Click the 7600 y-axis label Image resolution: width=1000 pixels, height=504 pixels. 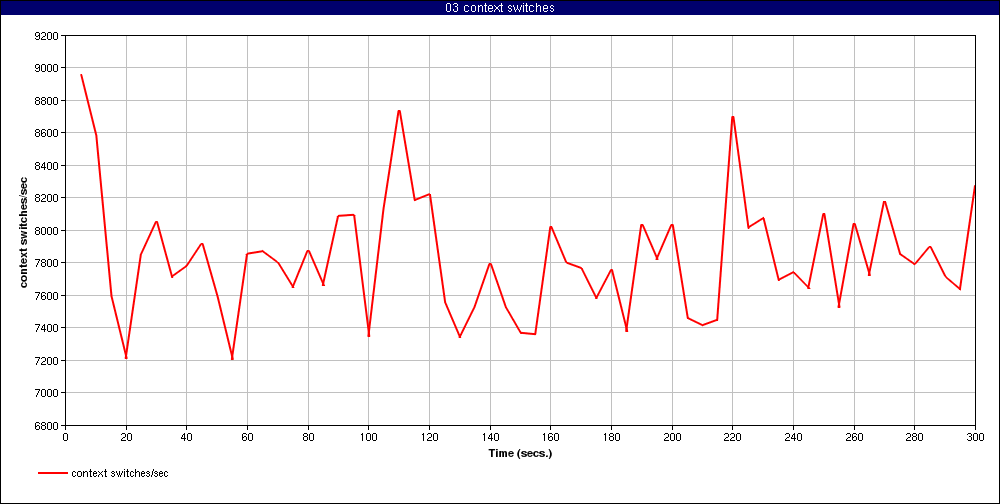(48, 296)
